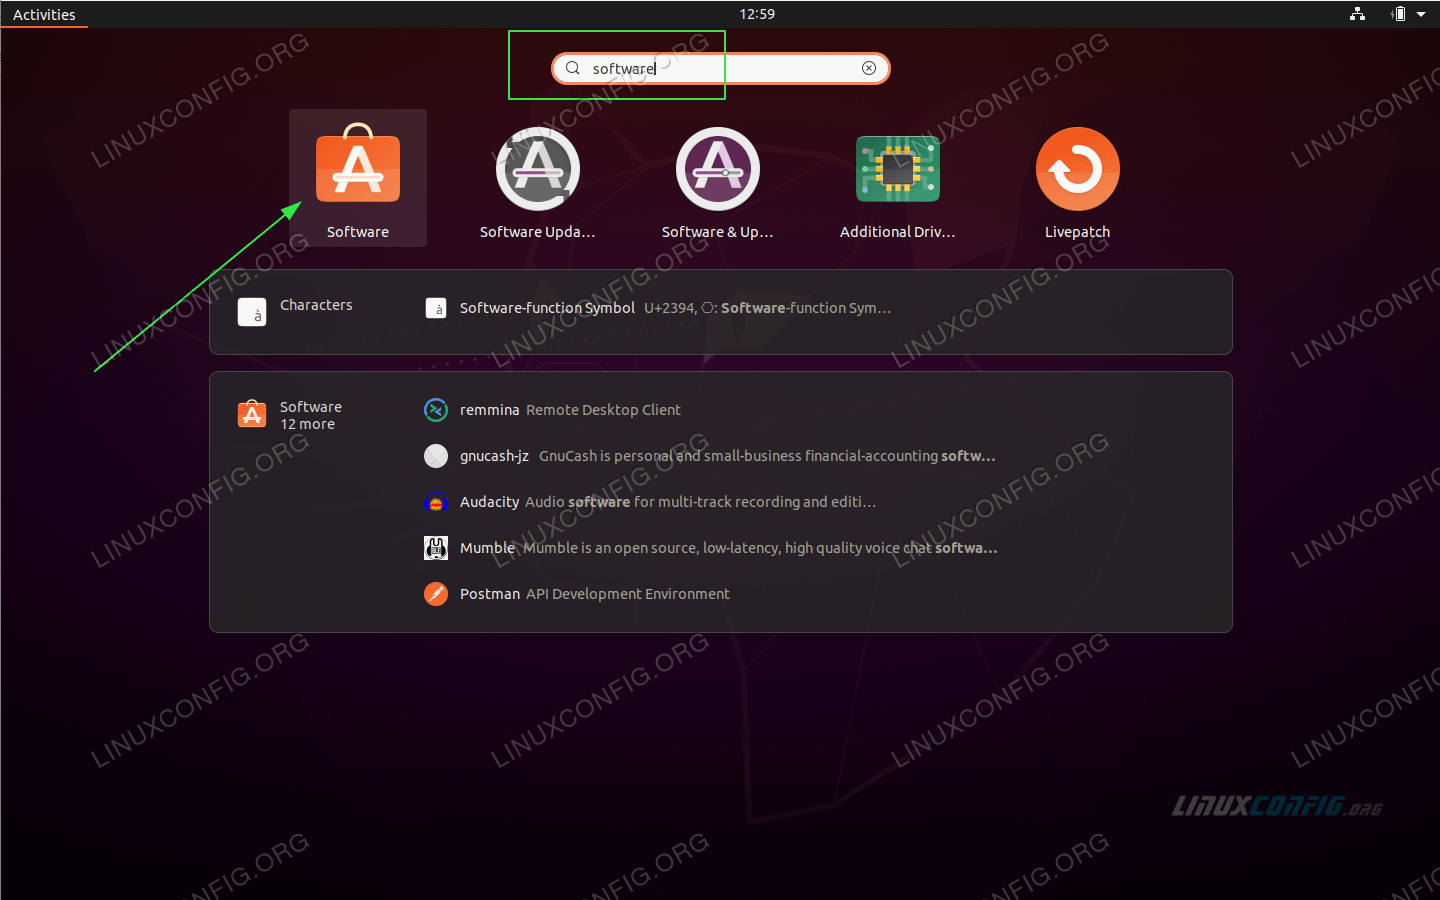Screen dimensions: 1440x900
Task: Open Additional Drivers chip icon
Action: click(898, 169)
